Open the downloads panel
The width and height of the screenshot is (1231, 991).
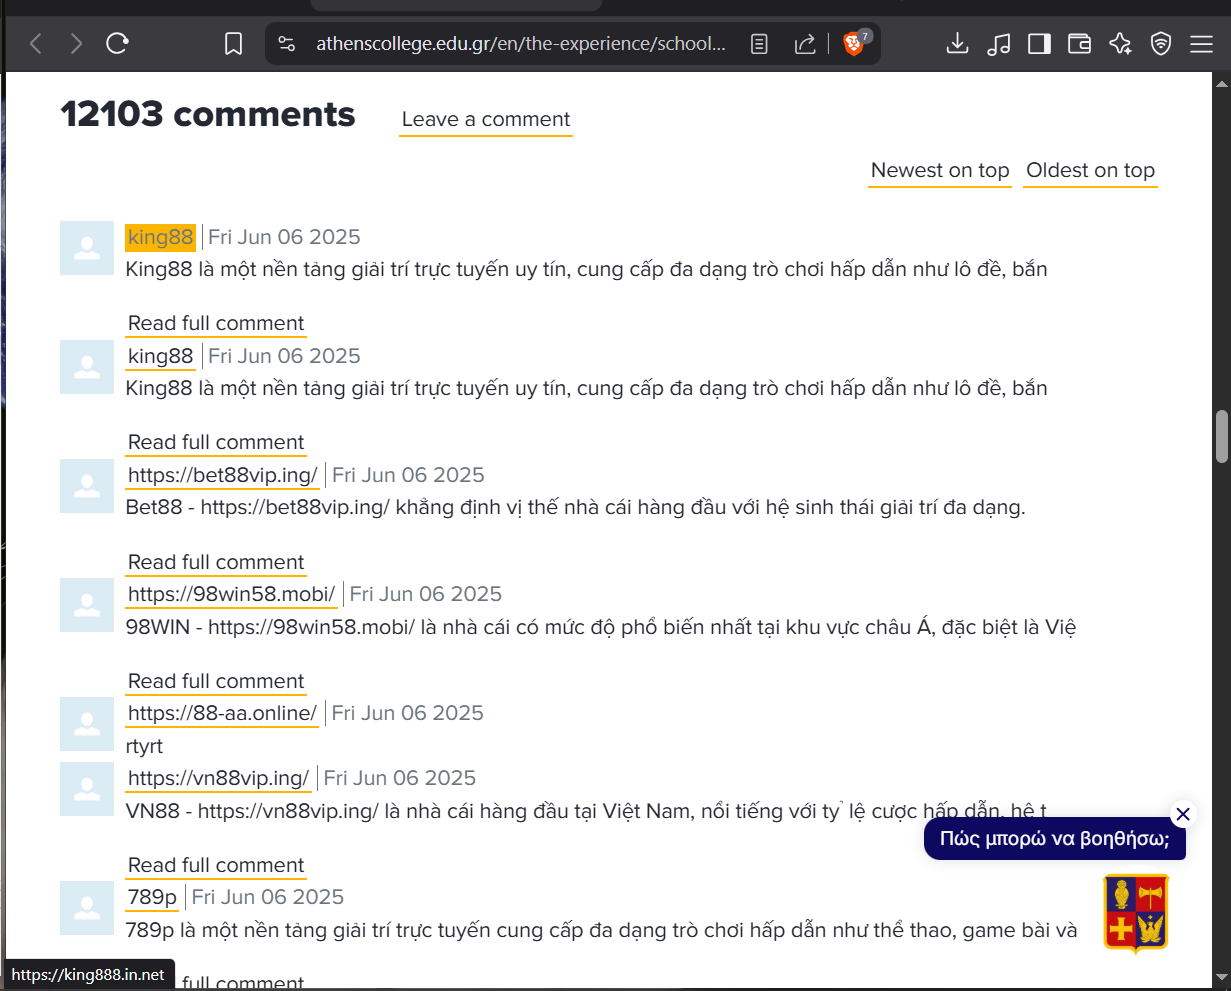tap(957, 43)
